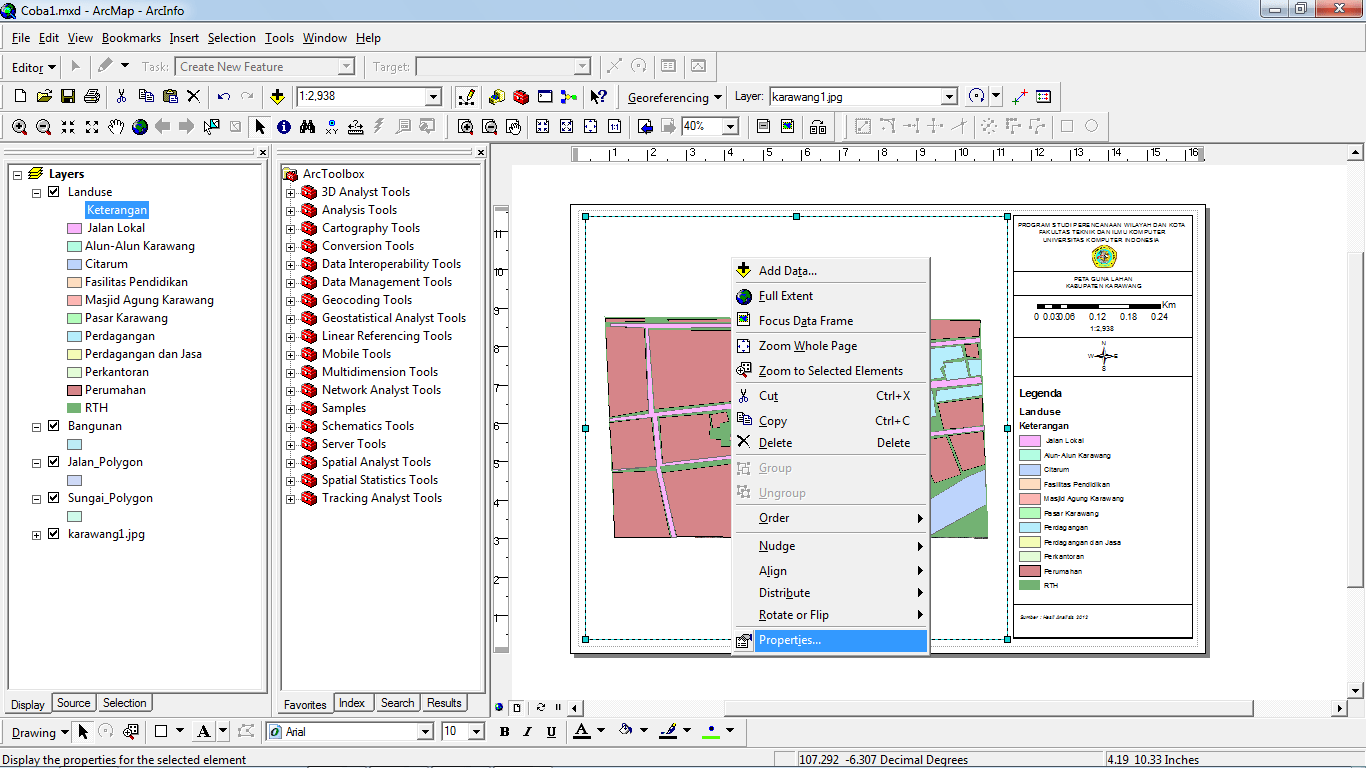
Task: Toggle the Jalan_Polygon layer checkbox
Action: pos(54,462)
